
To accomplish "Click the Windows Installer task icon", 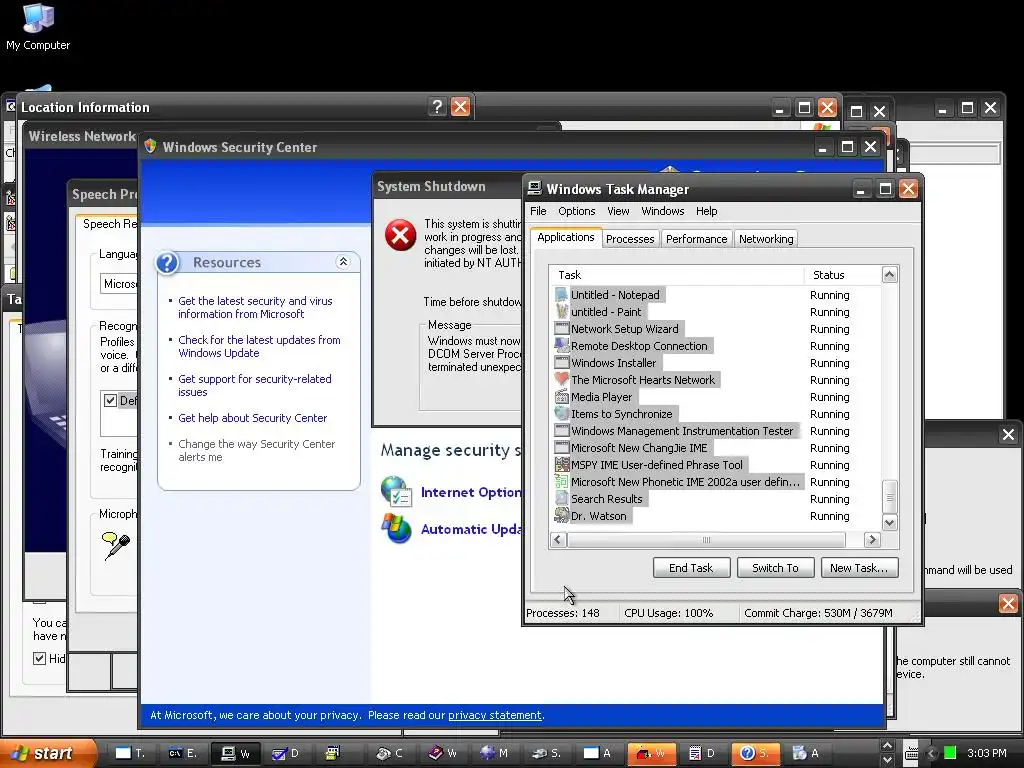I will (x=561, y=362).
